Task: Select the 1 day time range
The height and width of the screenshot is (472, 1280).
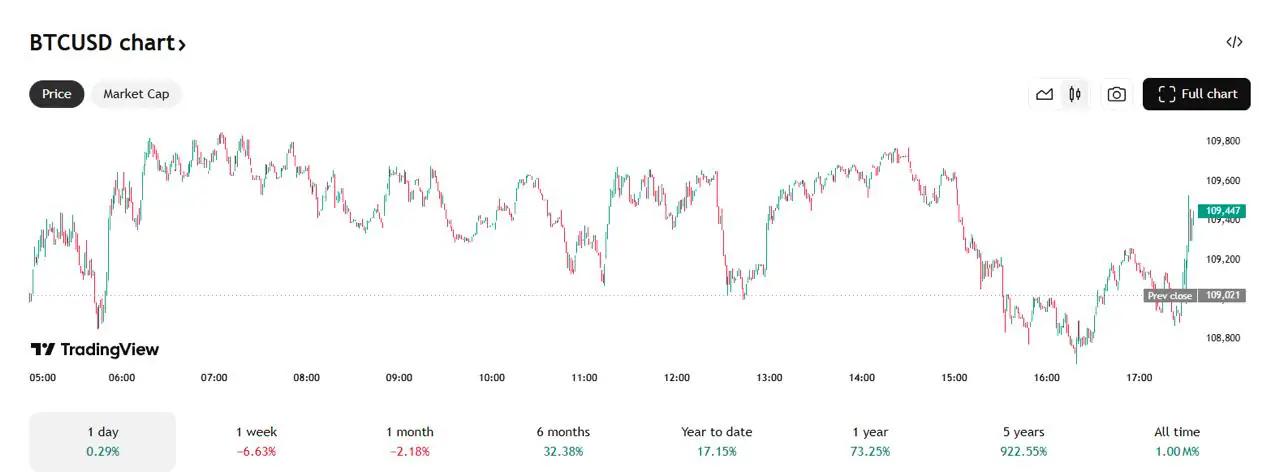Action: point(102,441)
